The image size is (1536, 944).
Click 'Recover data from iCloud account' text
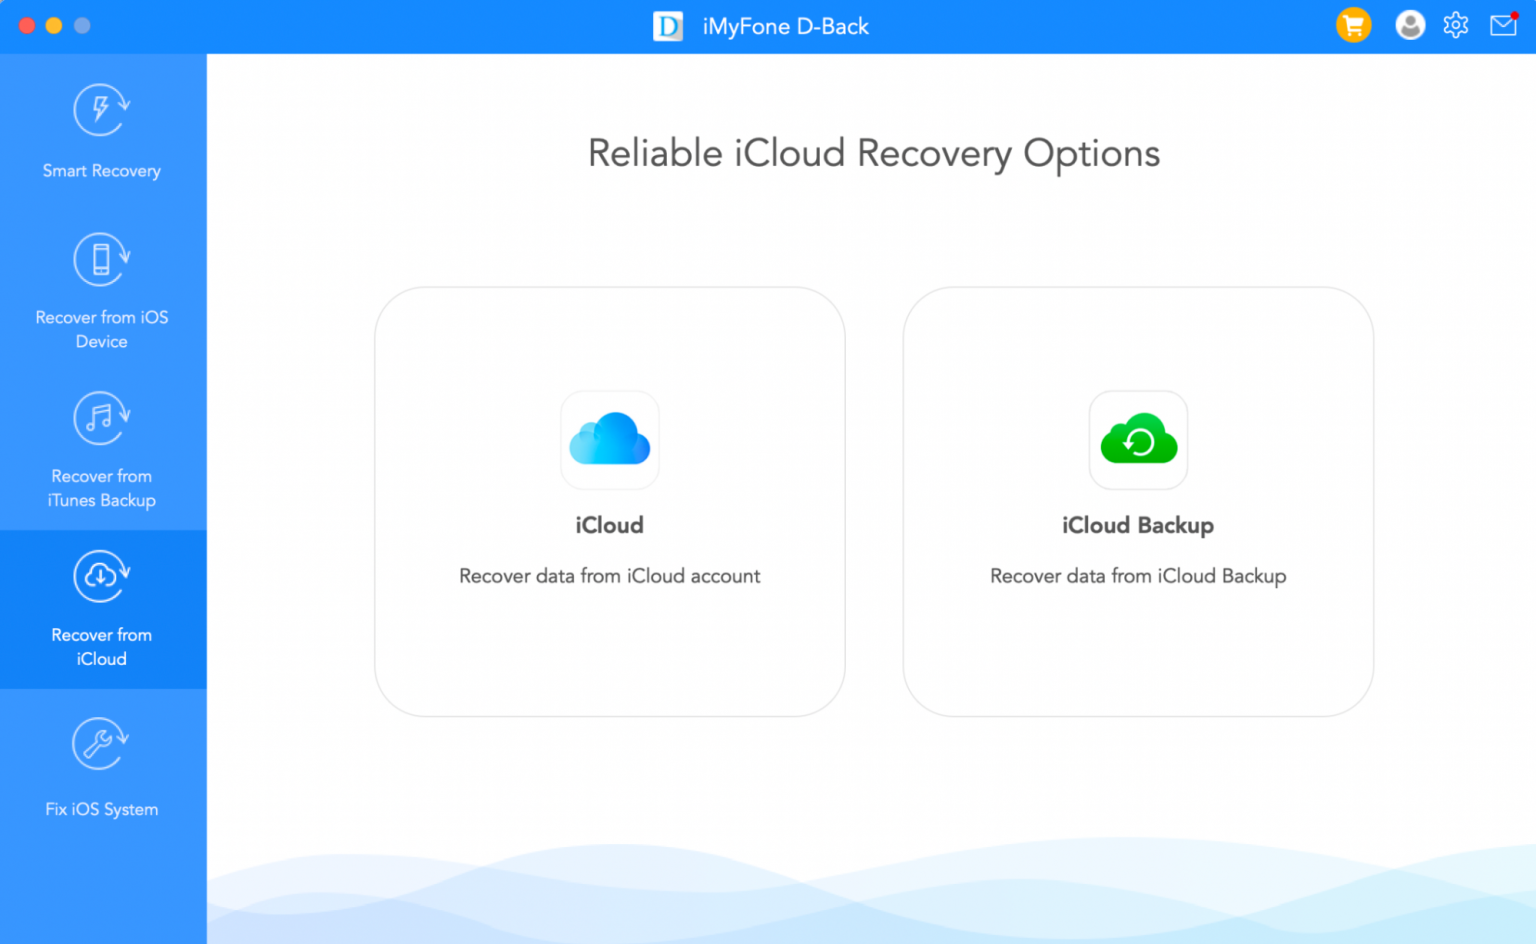pos(609,576)
